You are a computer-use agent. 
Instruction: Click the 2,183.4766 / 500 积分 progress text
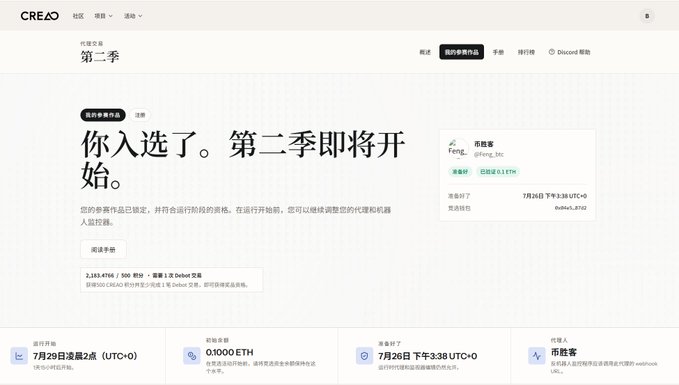click(114, 275)
